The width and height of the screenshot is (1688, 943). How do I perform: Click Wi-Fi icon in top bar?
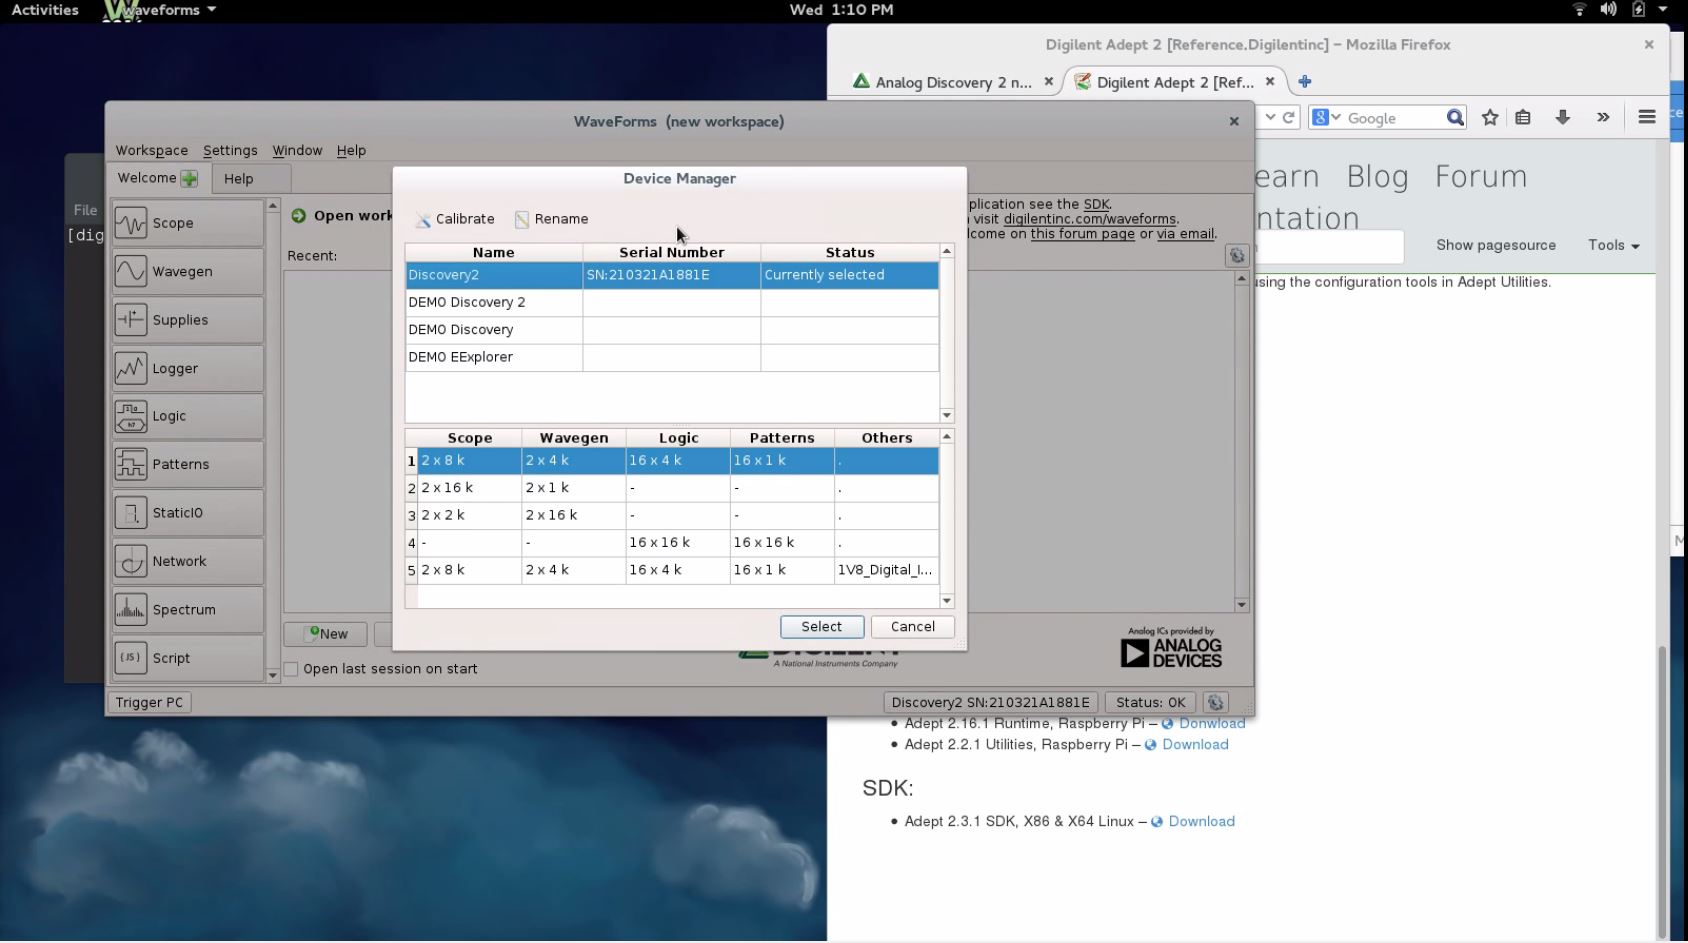(1580, 10)
